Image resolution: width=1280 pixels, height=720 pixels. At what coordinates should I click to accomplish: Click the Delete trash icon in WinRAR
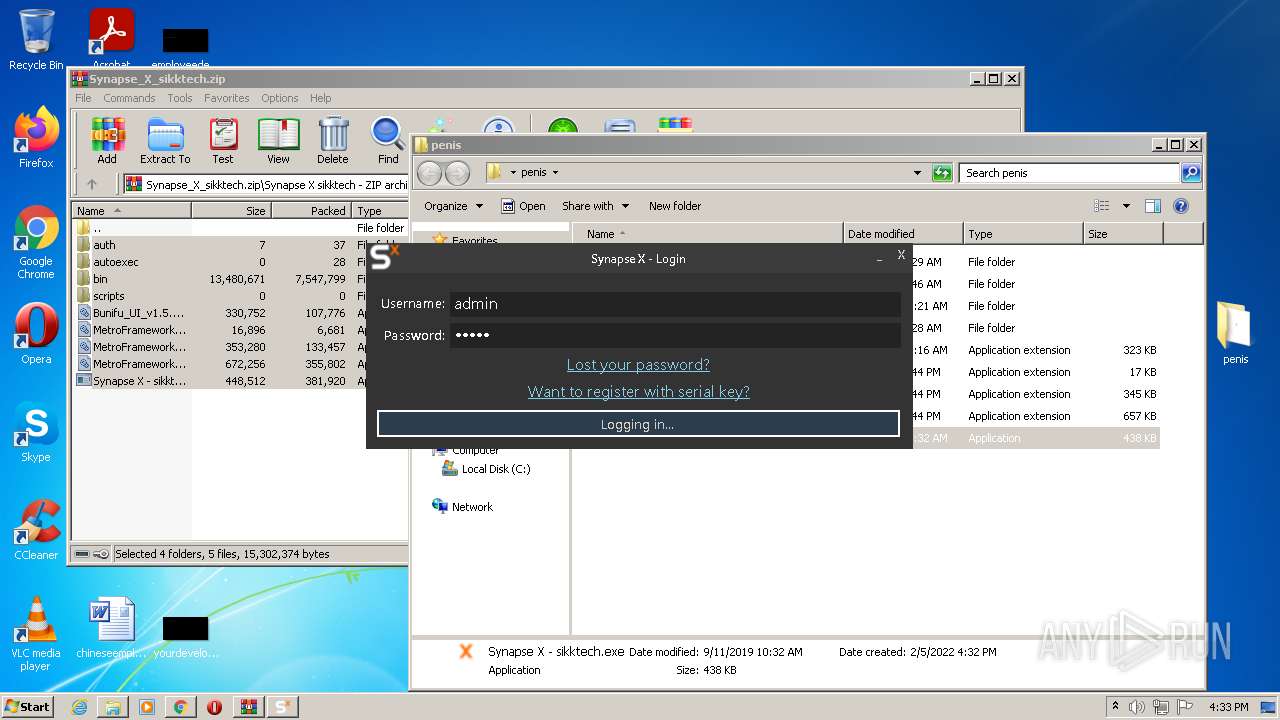coord(333,141)
